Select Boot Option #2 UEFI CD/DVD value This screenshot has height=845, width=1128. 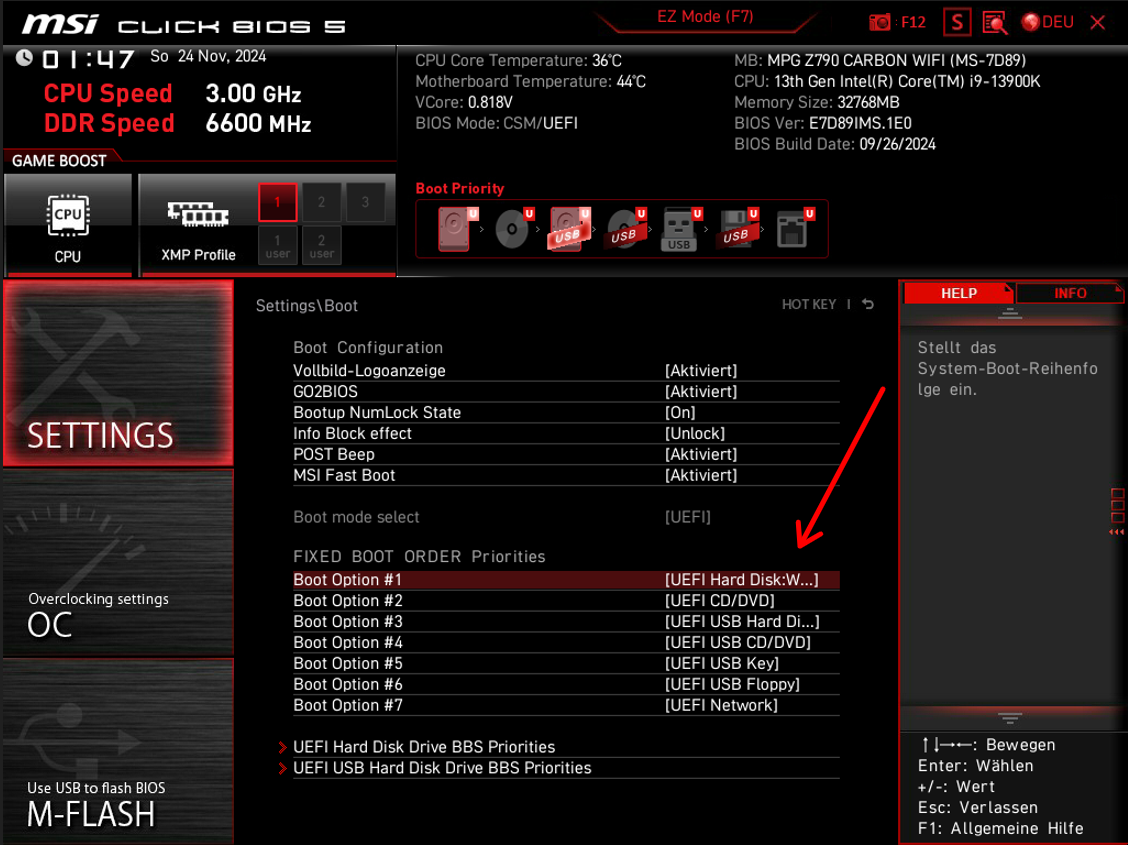point(719,600)
